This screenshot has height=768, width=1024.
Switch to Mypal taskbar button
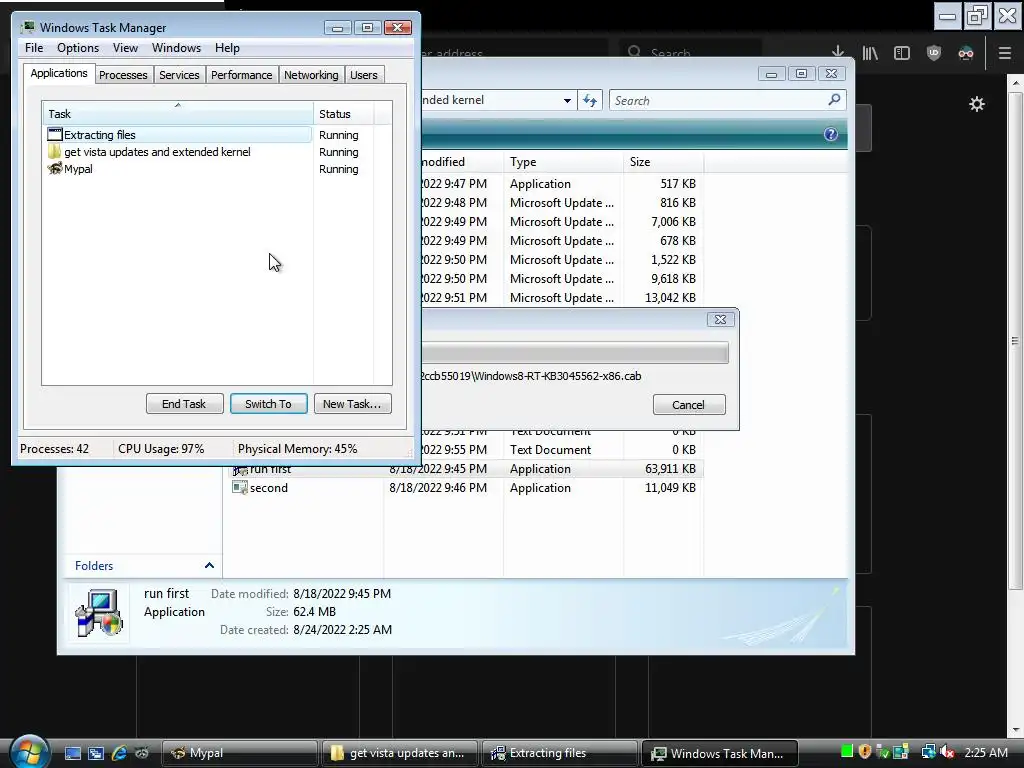pyautogui.click(x=239, y=753)
